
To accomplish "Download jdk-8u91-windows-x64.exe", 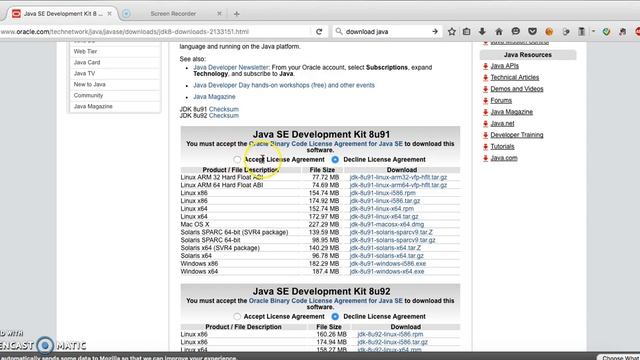I will coord(387,271).
